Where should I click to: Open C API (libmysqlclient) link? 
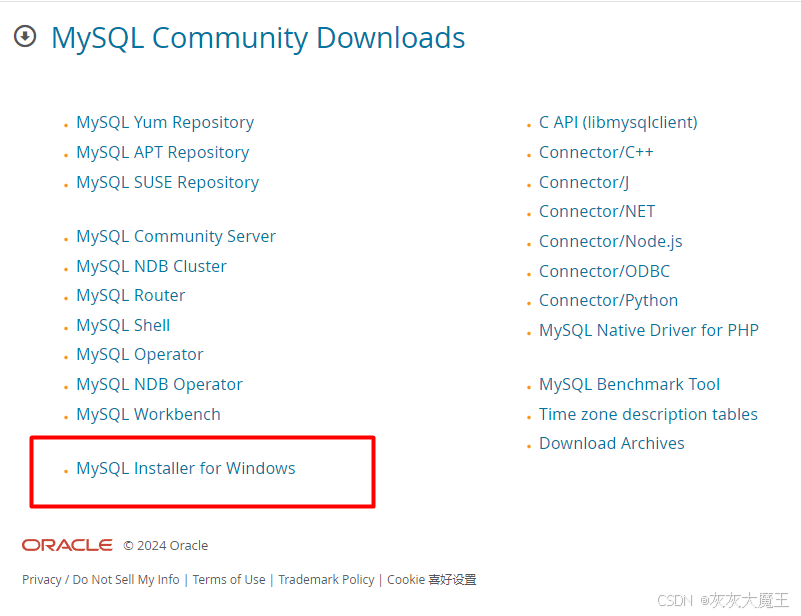tap(618, 123)
